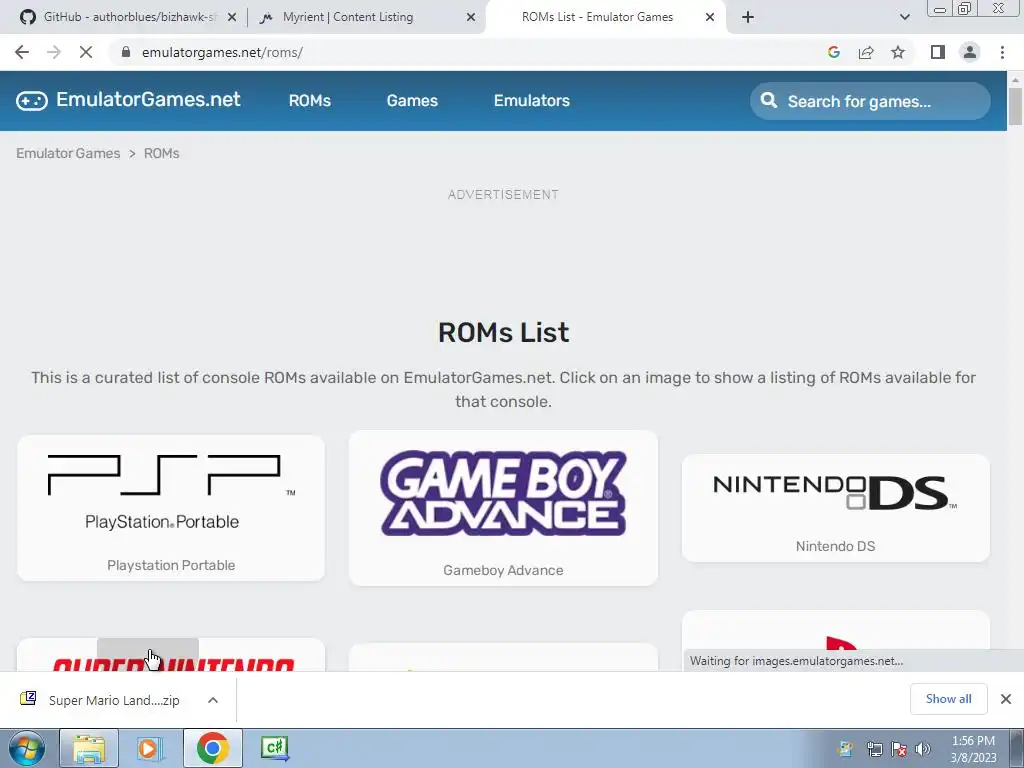The image size is (1024, 768).
Task: Close the GitHub tab
Action: click(232, 18)
